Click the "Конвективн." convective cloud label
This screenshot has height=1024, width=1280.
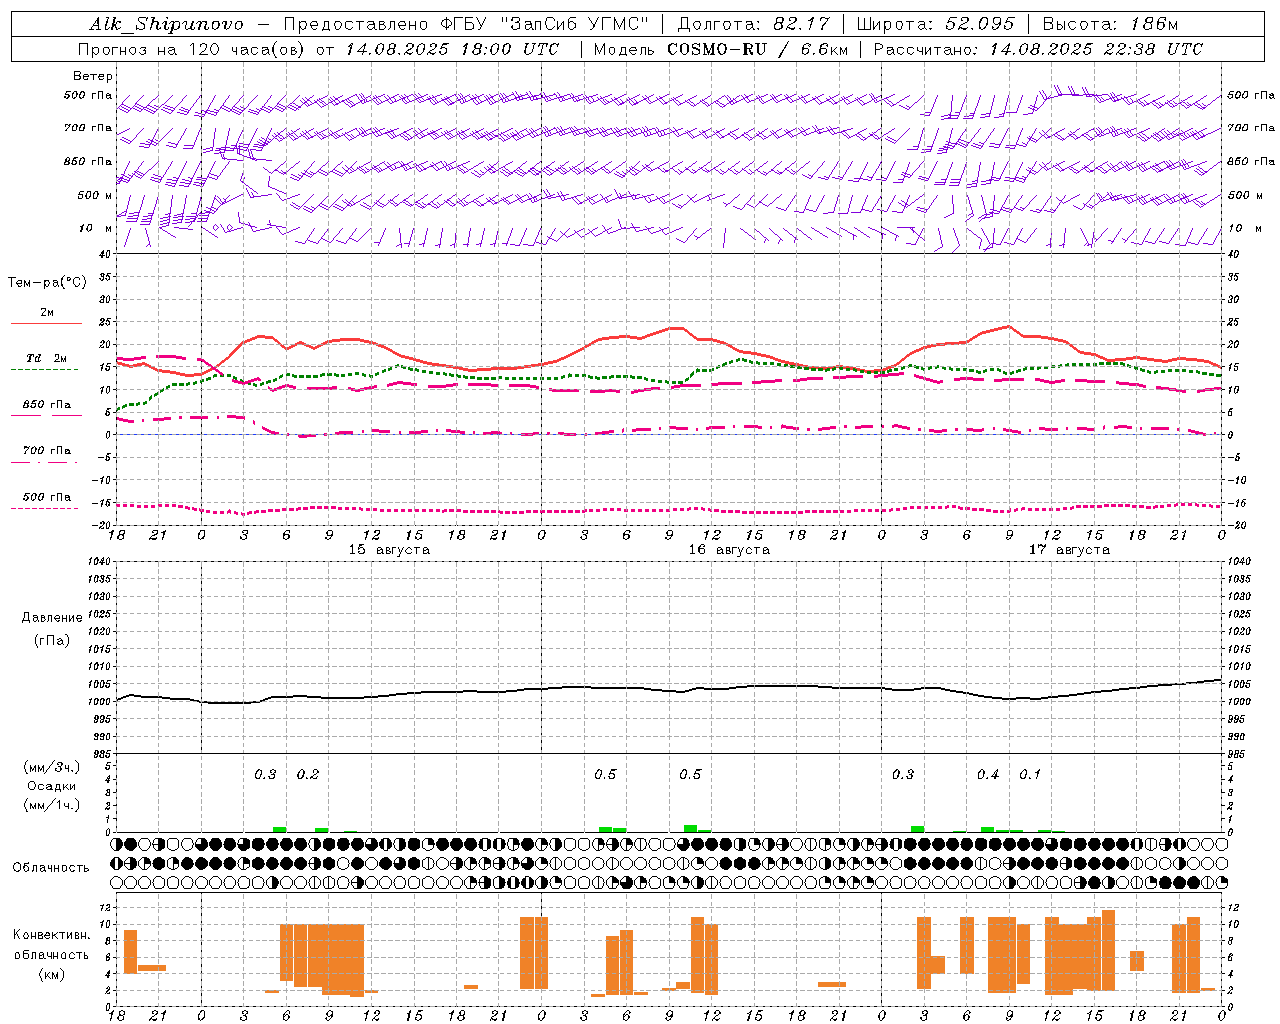[x=52, y=935]
